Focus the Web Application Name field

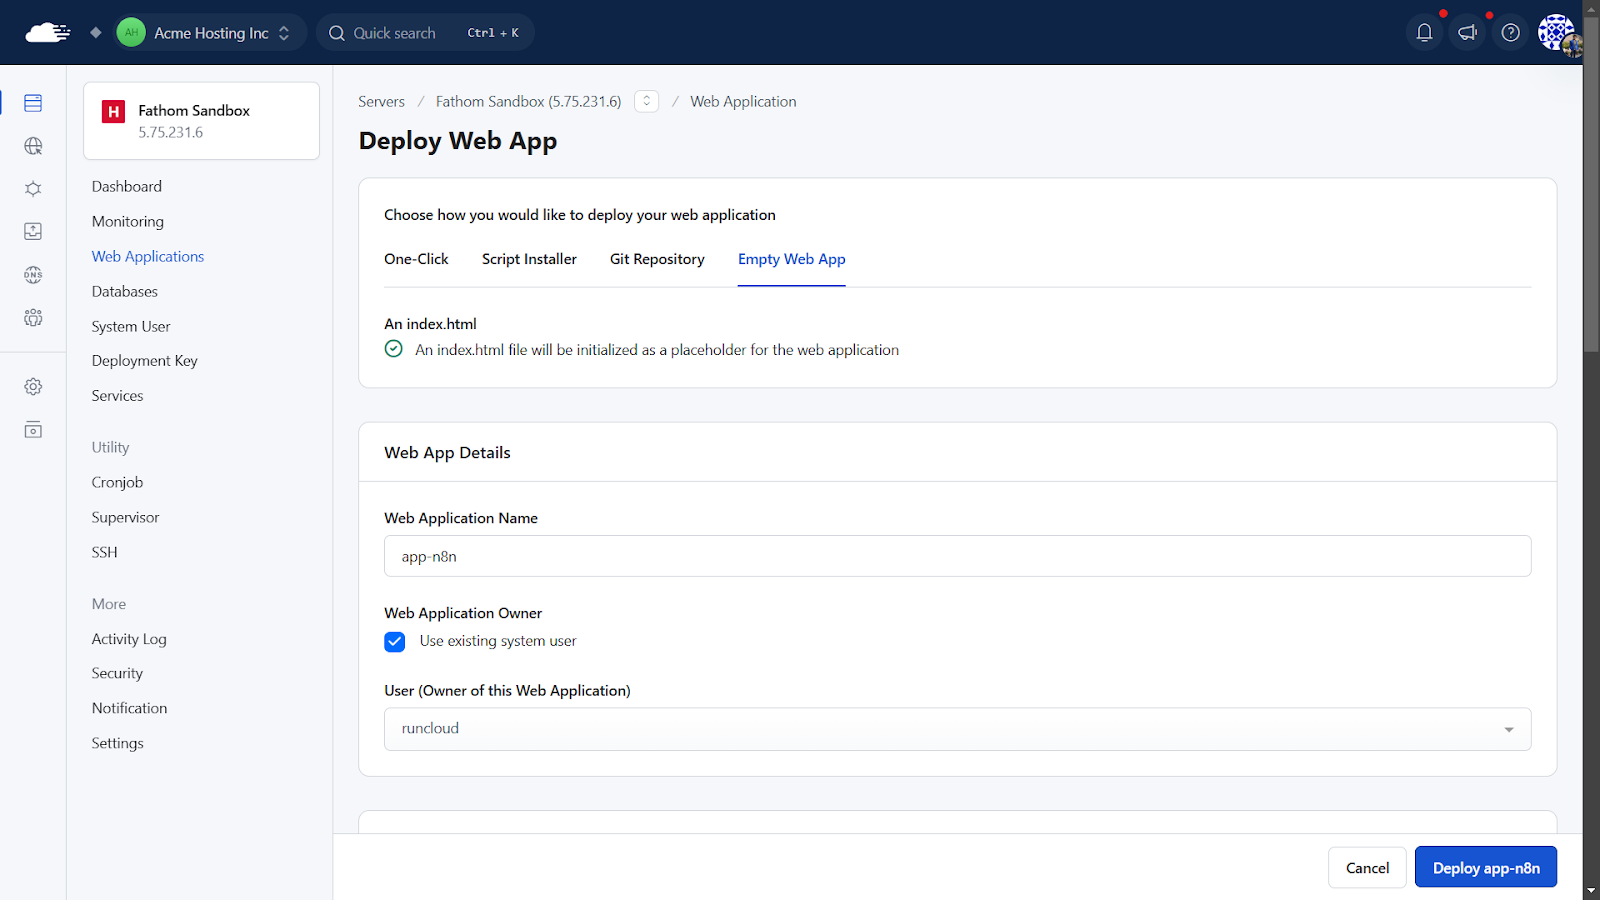coord(957,557)
